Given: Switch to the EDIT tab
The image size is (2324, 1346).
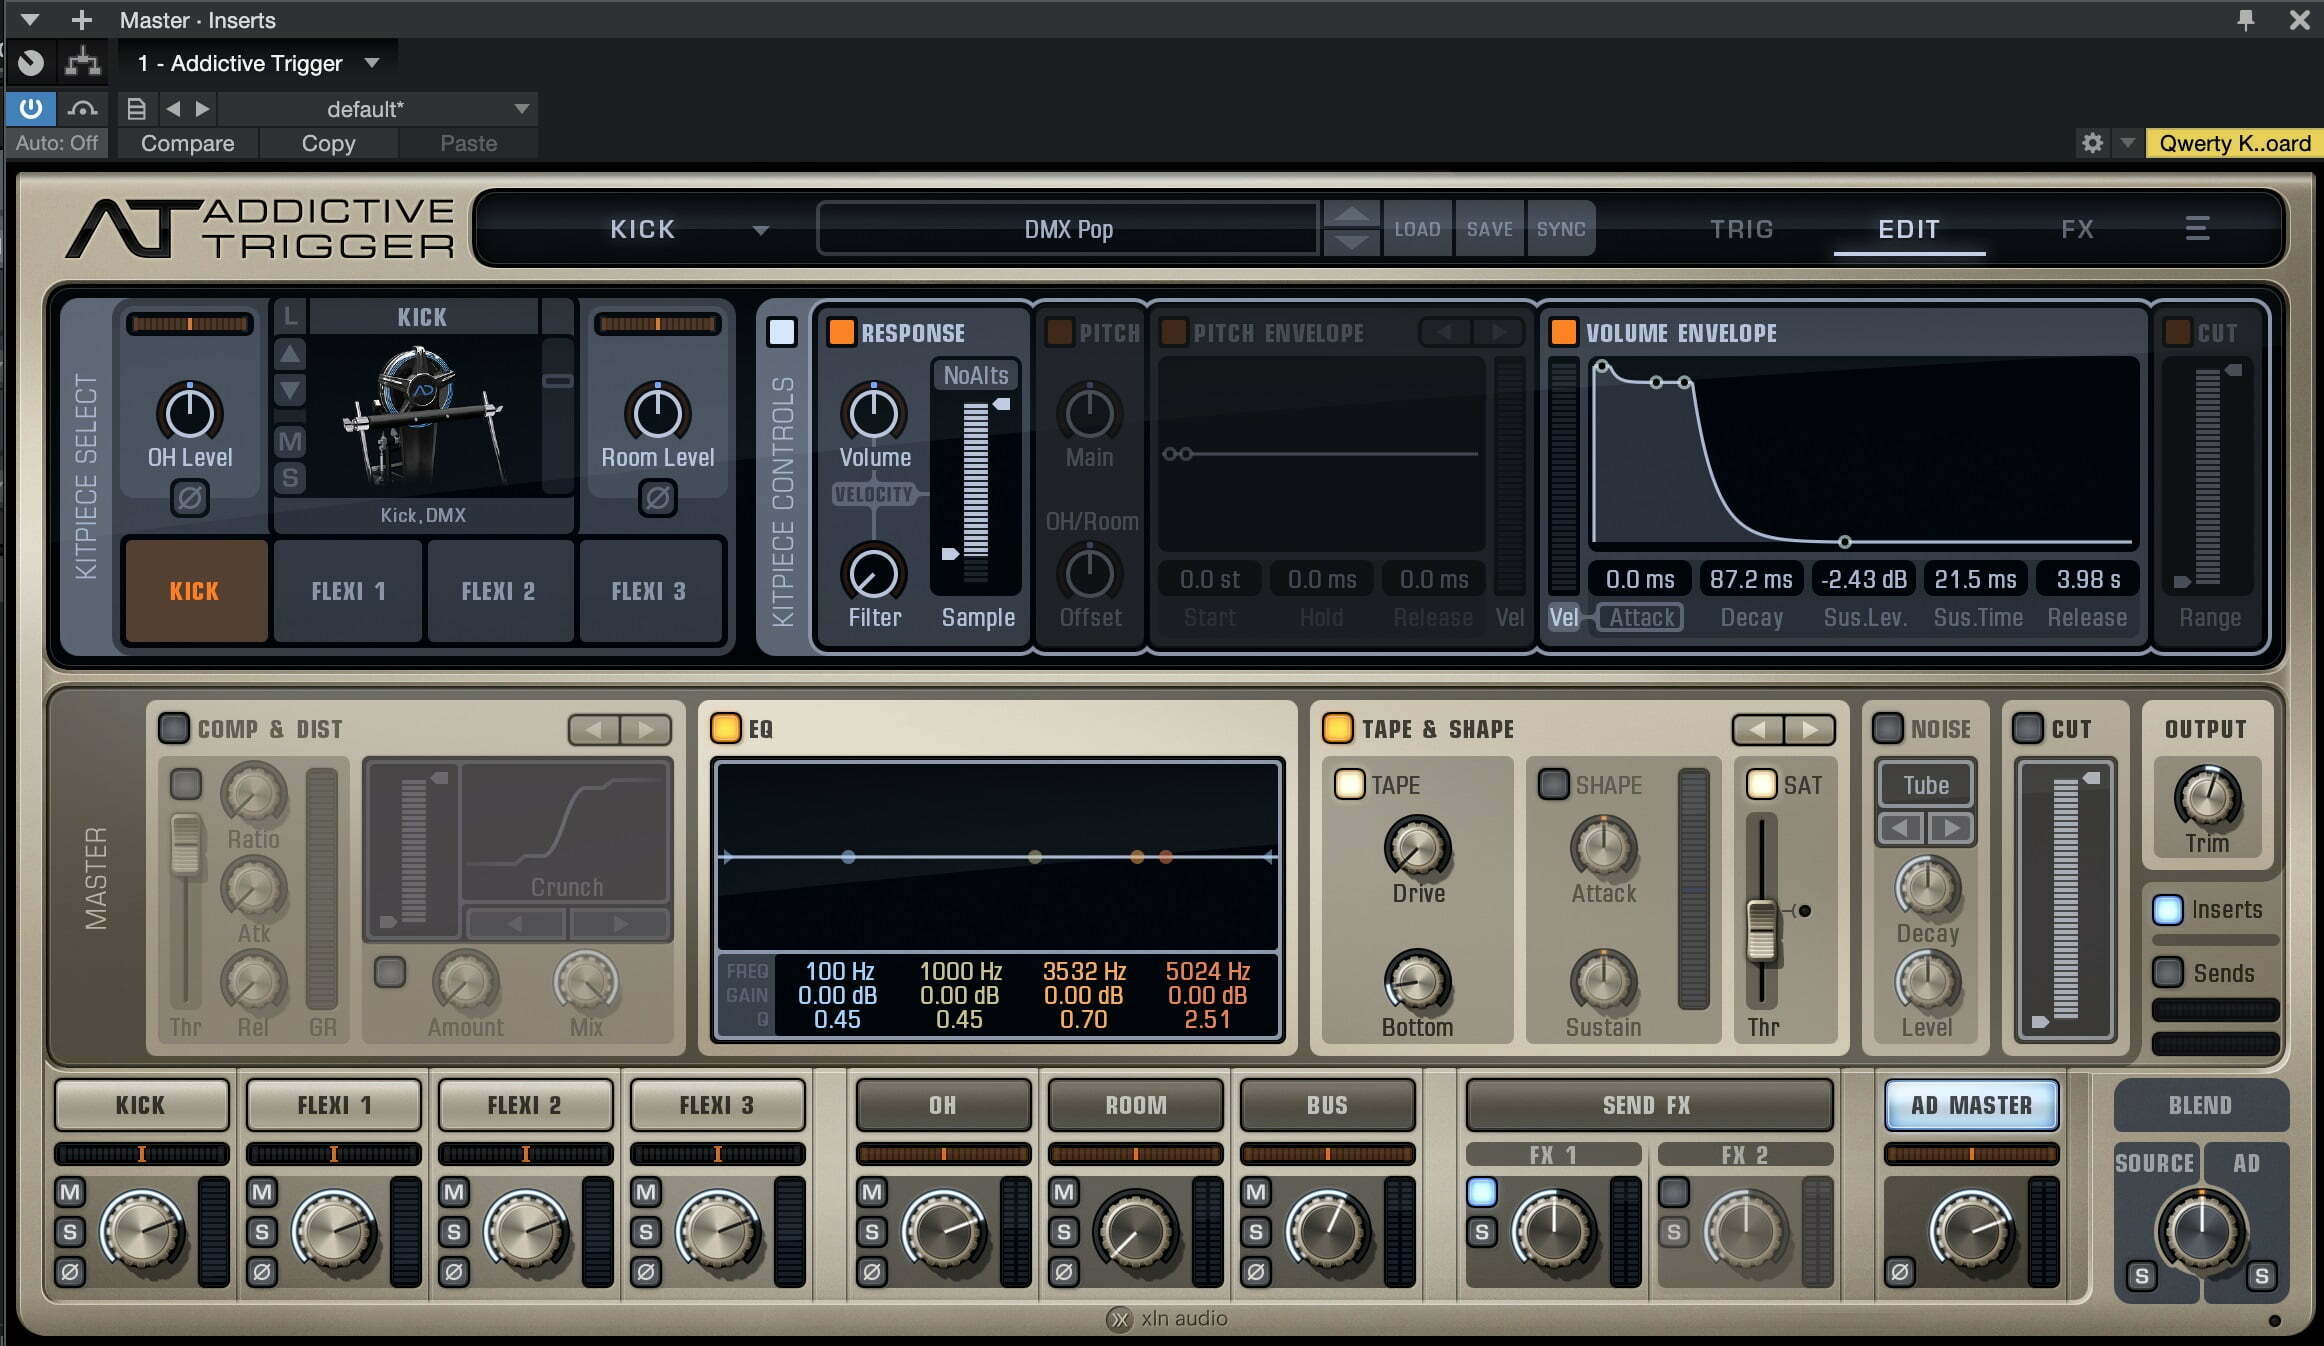Looking at the screenshot, I should coord(1908,229).
